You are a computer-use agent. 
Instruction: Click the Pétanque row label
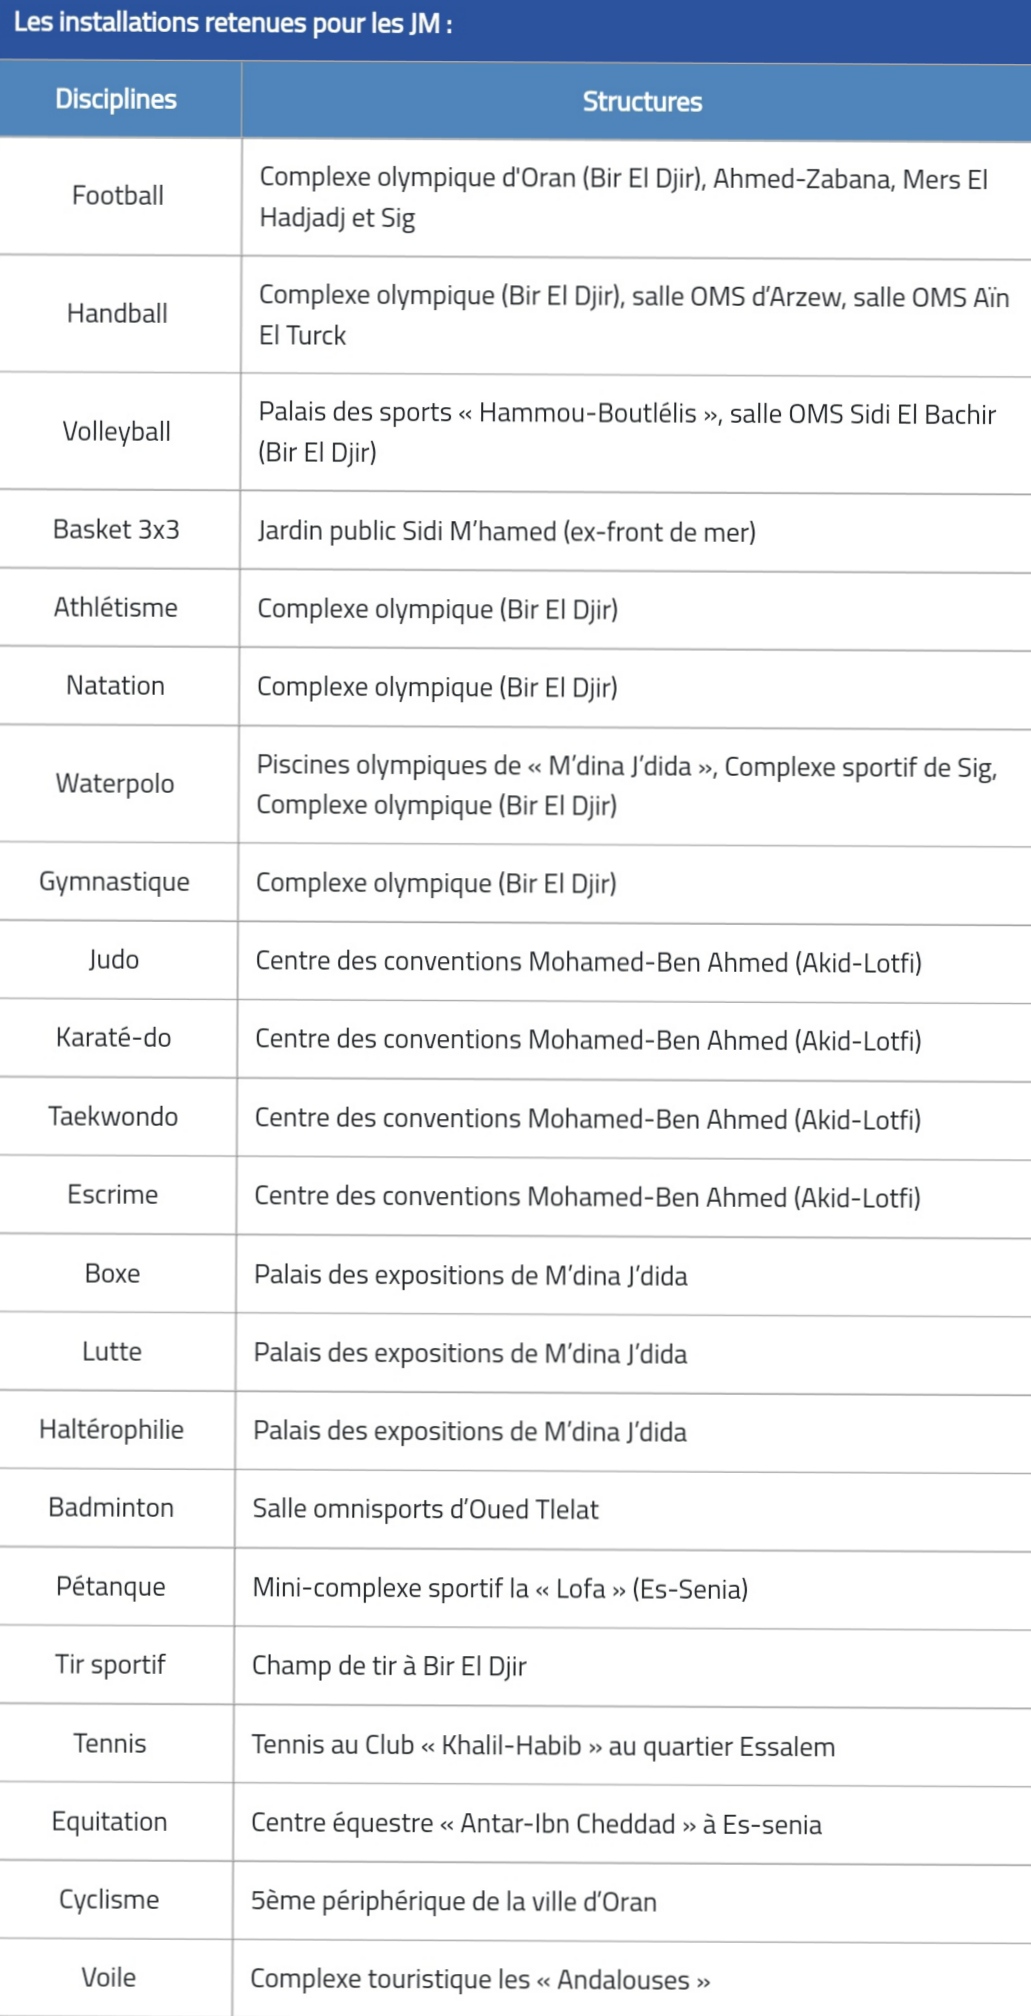(111, 1586)
